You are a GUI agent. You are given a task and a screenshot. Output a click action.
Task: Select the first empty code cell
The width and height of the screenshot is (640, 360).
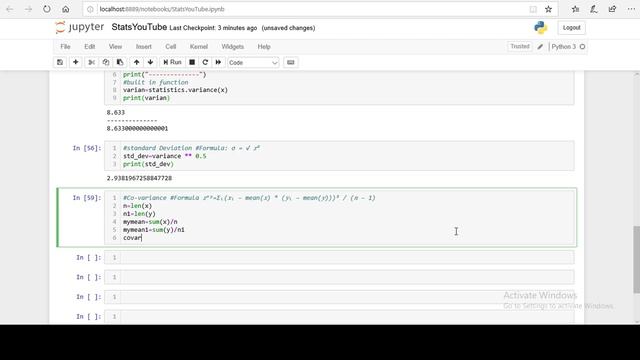click(340, 257)
